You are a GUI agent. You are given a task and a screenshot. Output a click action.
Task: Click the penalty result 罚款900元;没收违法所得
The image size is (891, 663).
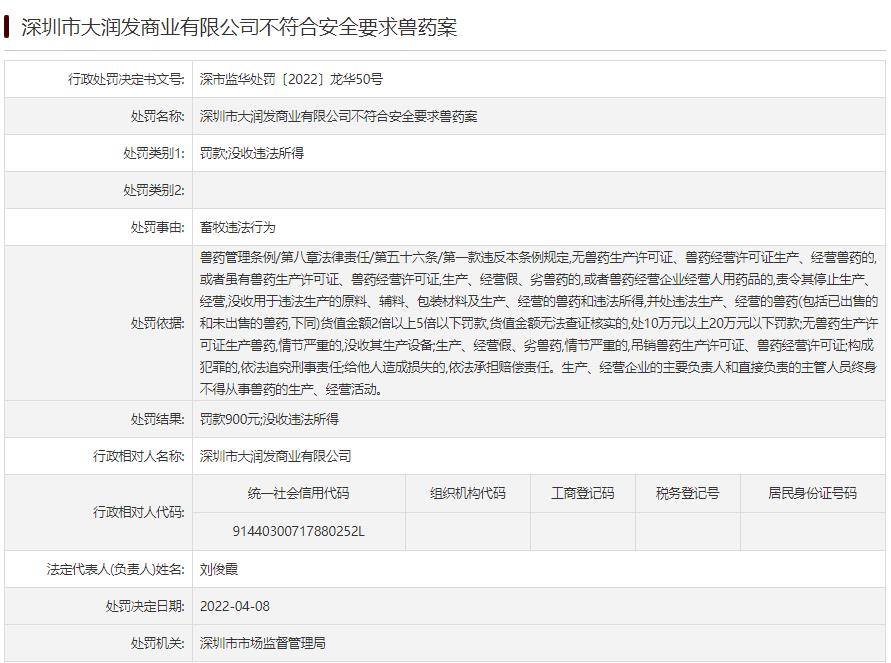point(269,419)
